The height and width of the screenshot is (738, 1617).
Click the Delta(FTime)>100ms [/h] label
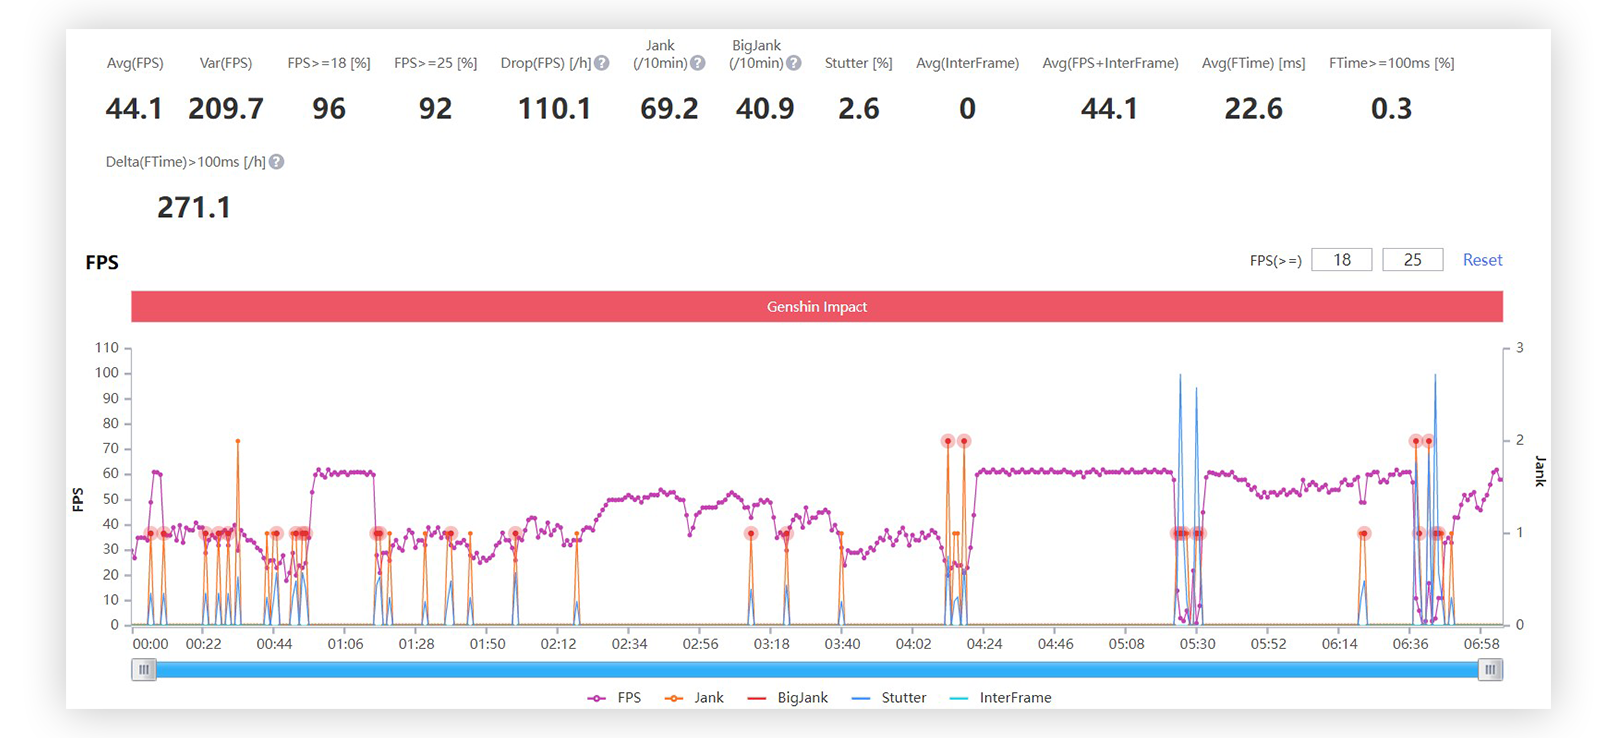click(186, 162)
